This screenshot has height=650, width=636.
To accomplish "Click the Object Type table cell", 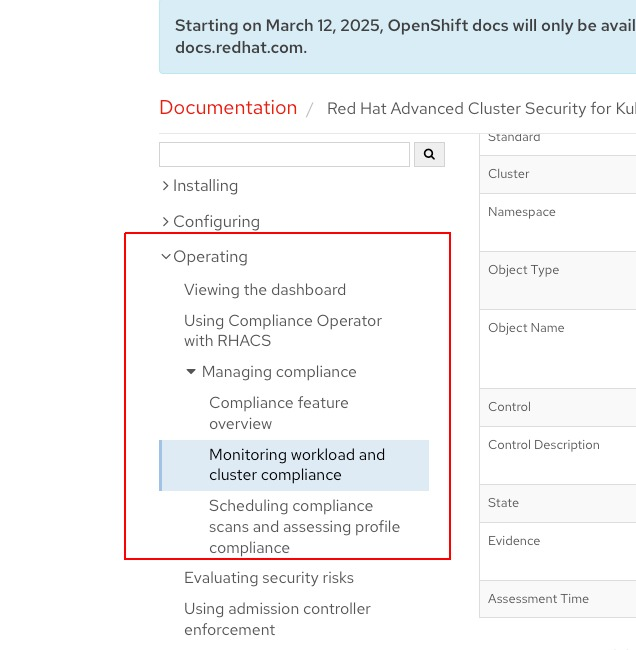I will pos(558,280).
